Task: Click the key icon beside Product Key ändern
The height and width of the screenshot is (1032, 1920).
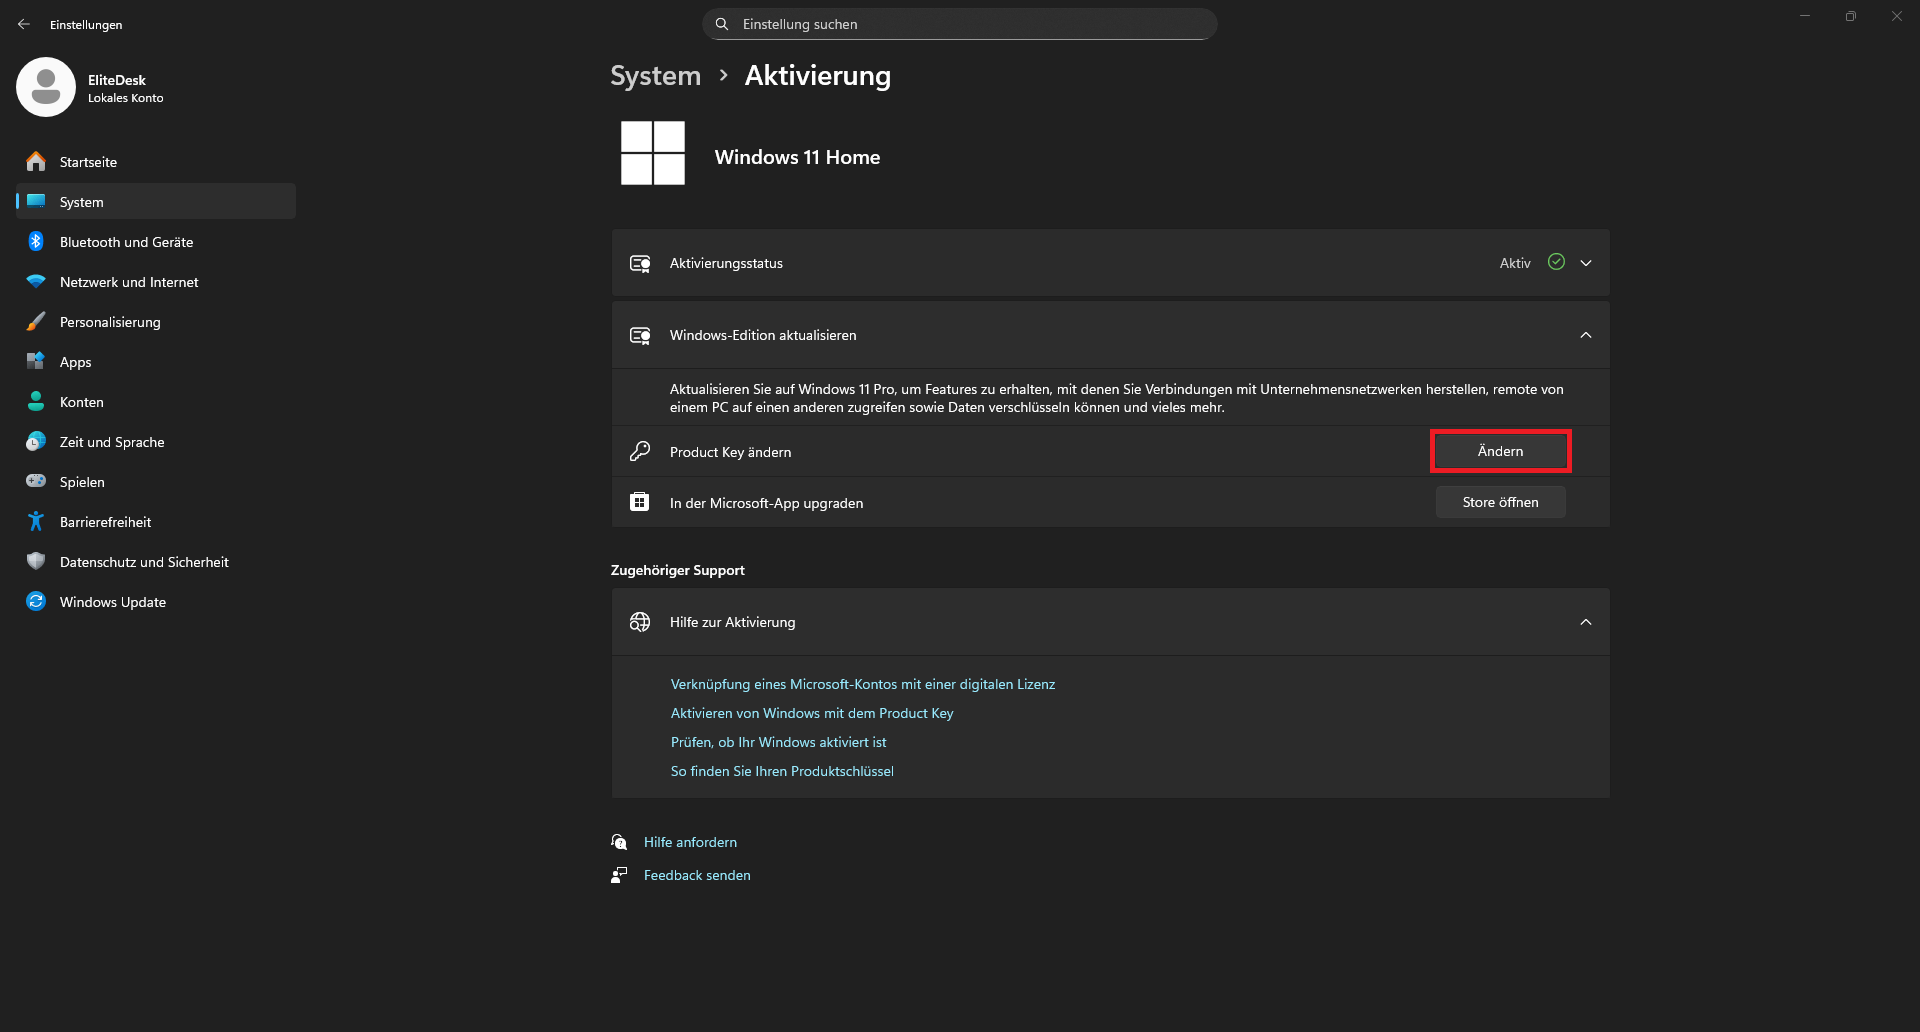Action: click(x=640, y=451)
